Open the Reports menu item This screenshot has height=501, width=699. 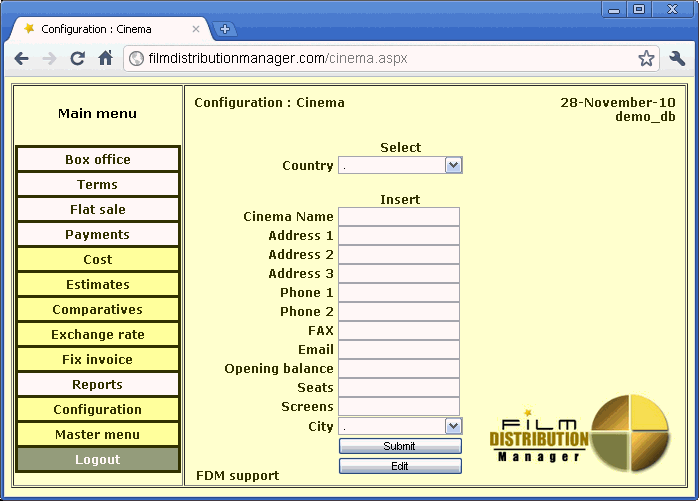98,384
